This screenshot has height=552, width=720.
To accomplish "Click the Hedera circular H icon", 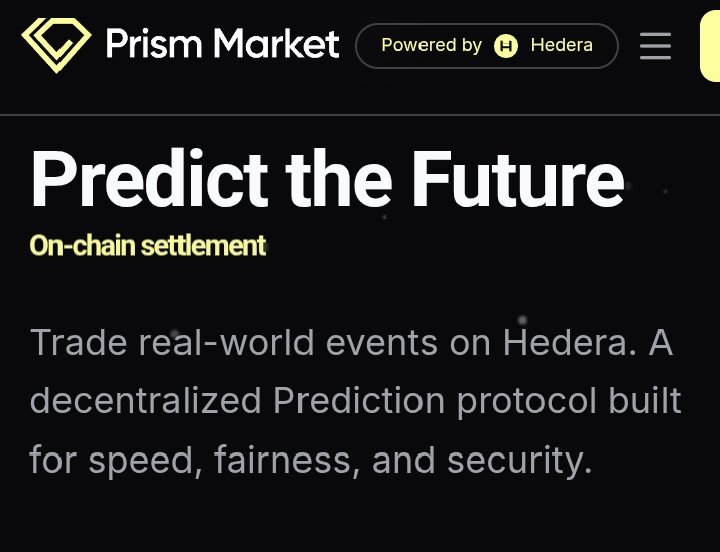I will point(507,46).
